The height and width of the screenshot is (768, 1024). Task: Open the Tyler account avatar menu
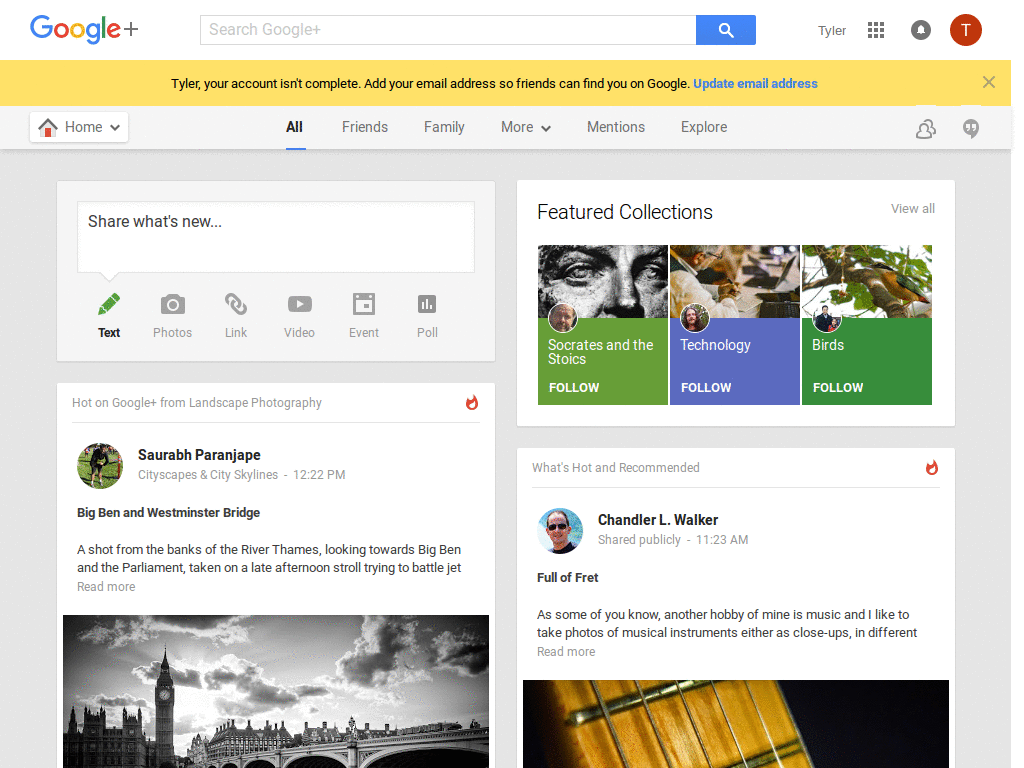click(965, 30)
